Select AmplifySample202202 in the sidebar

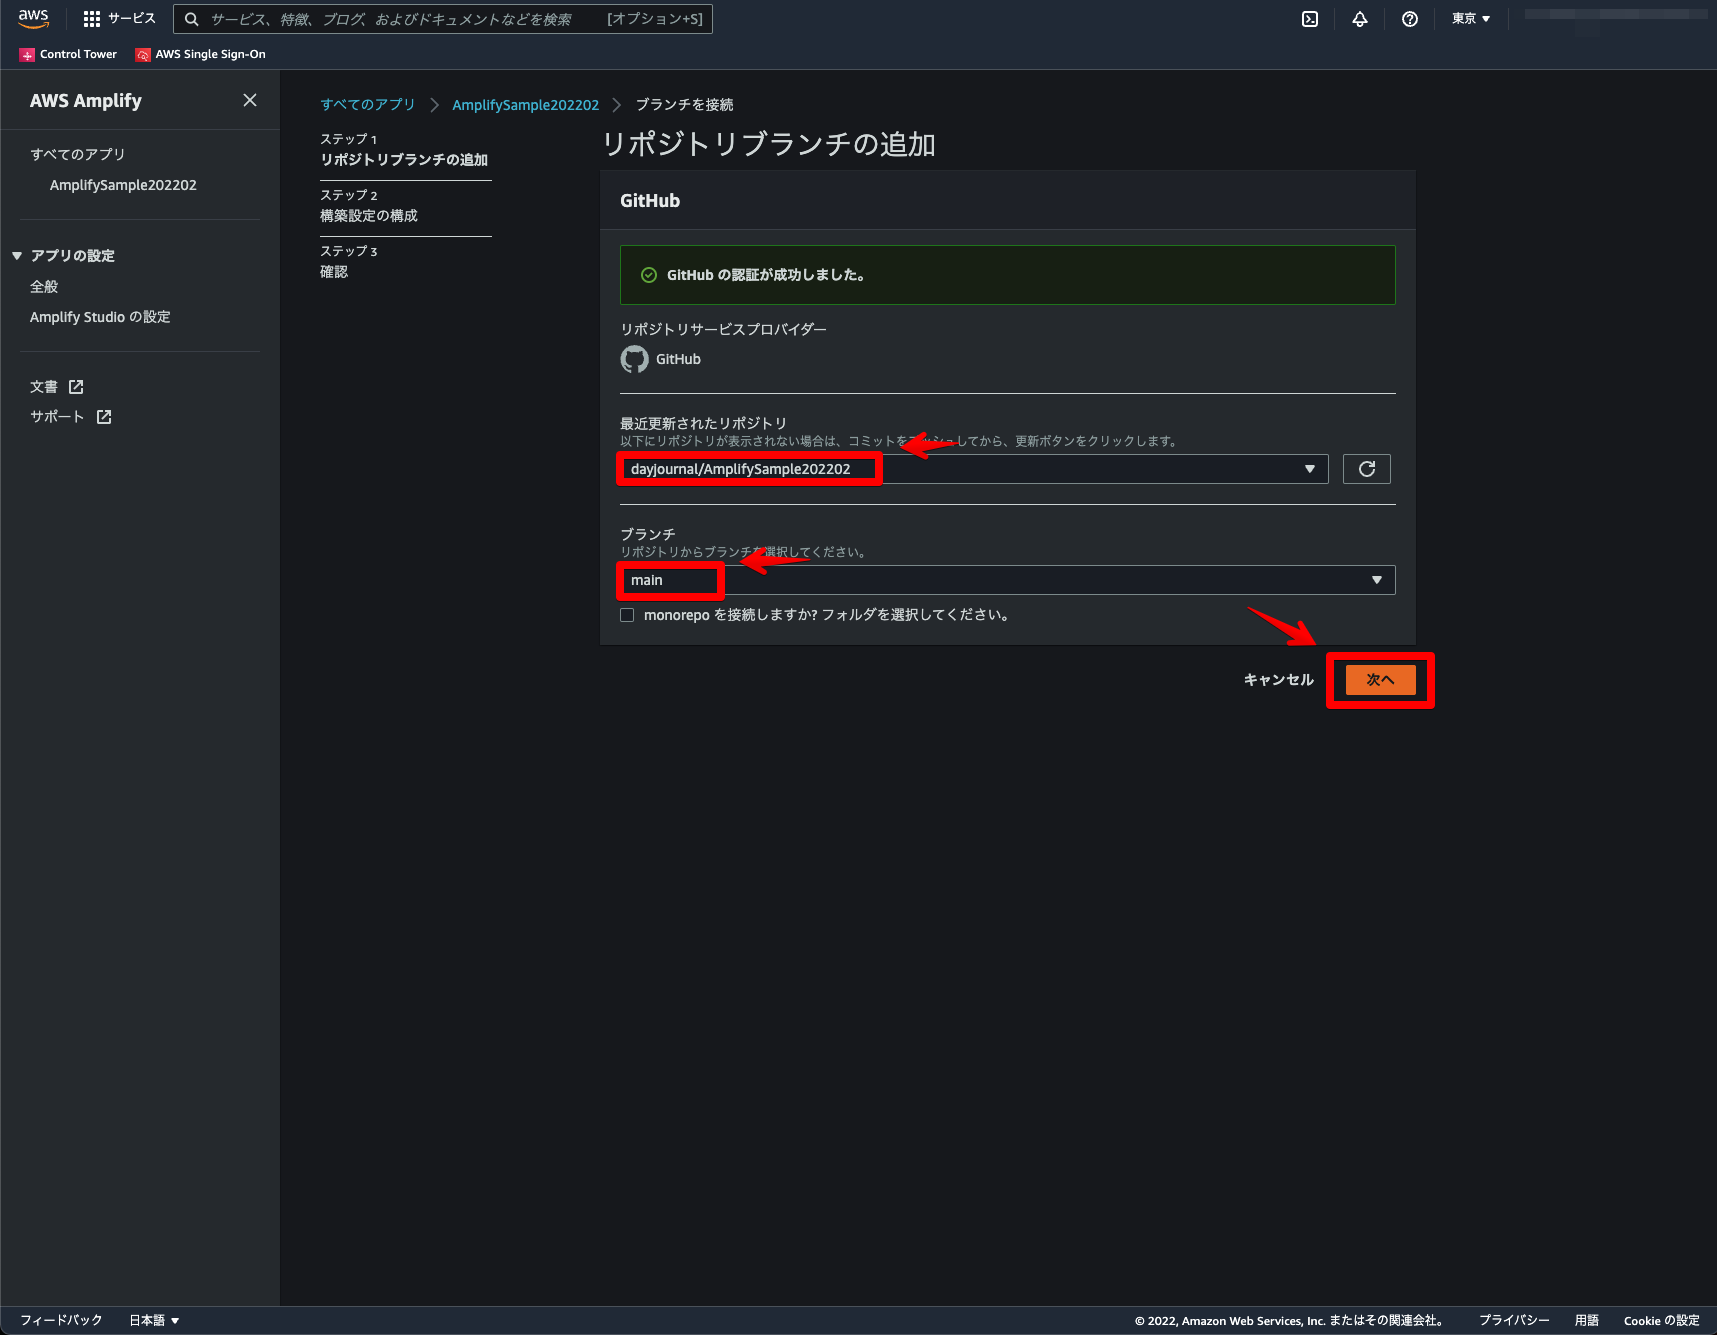tap(123, 185)
